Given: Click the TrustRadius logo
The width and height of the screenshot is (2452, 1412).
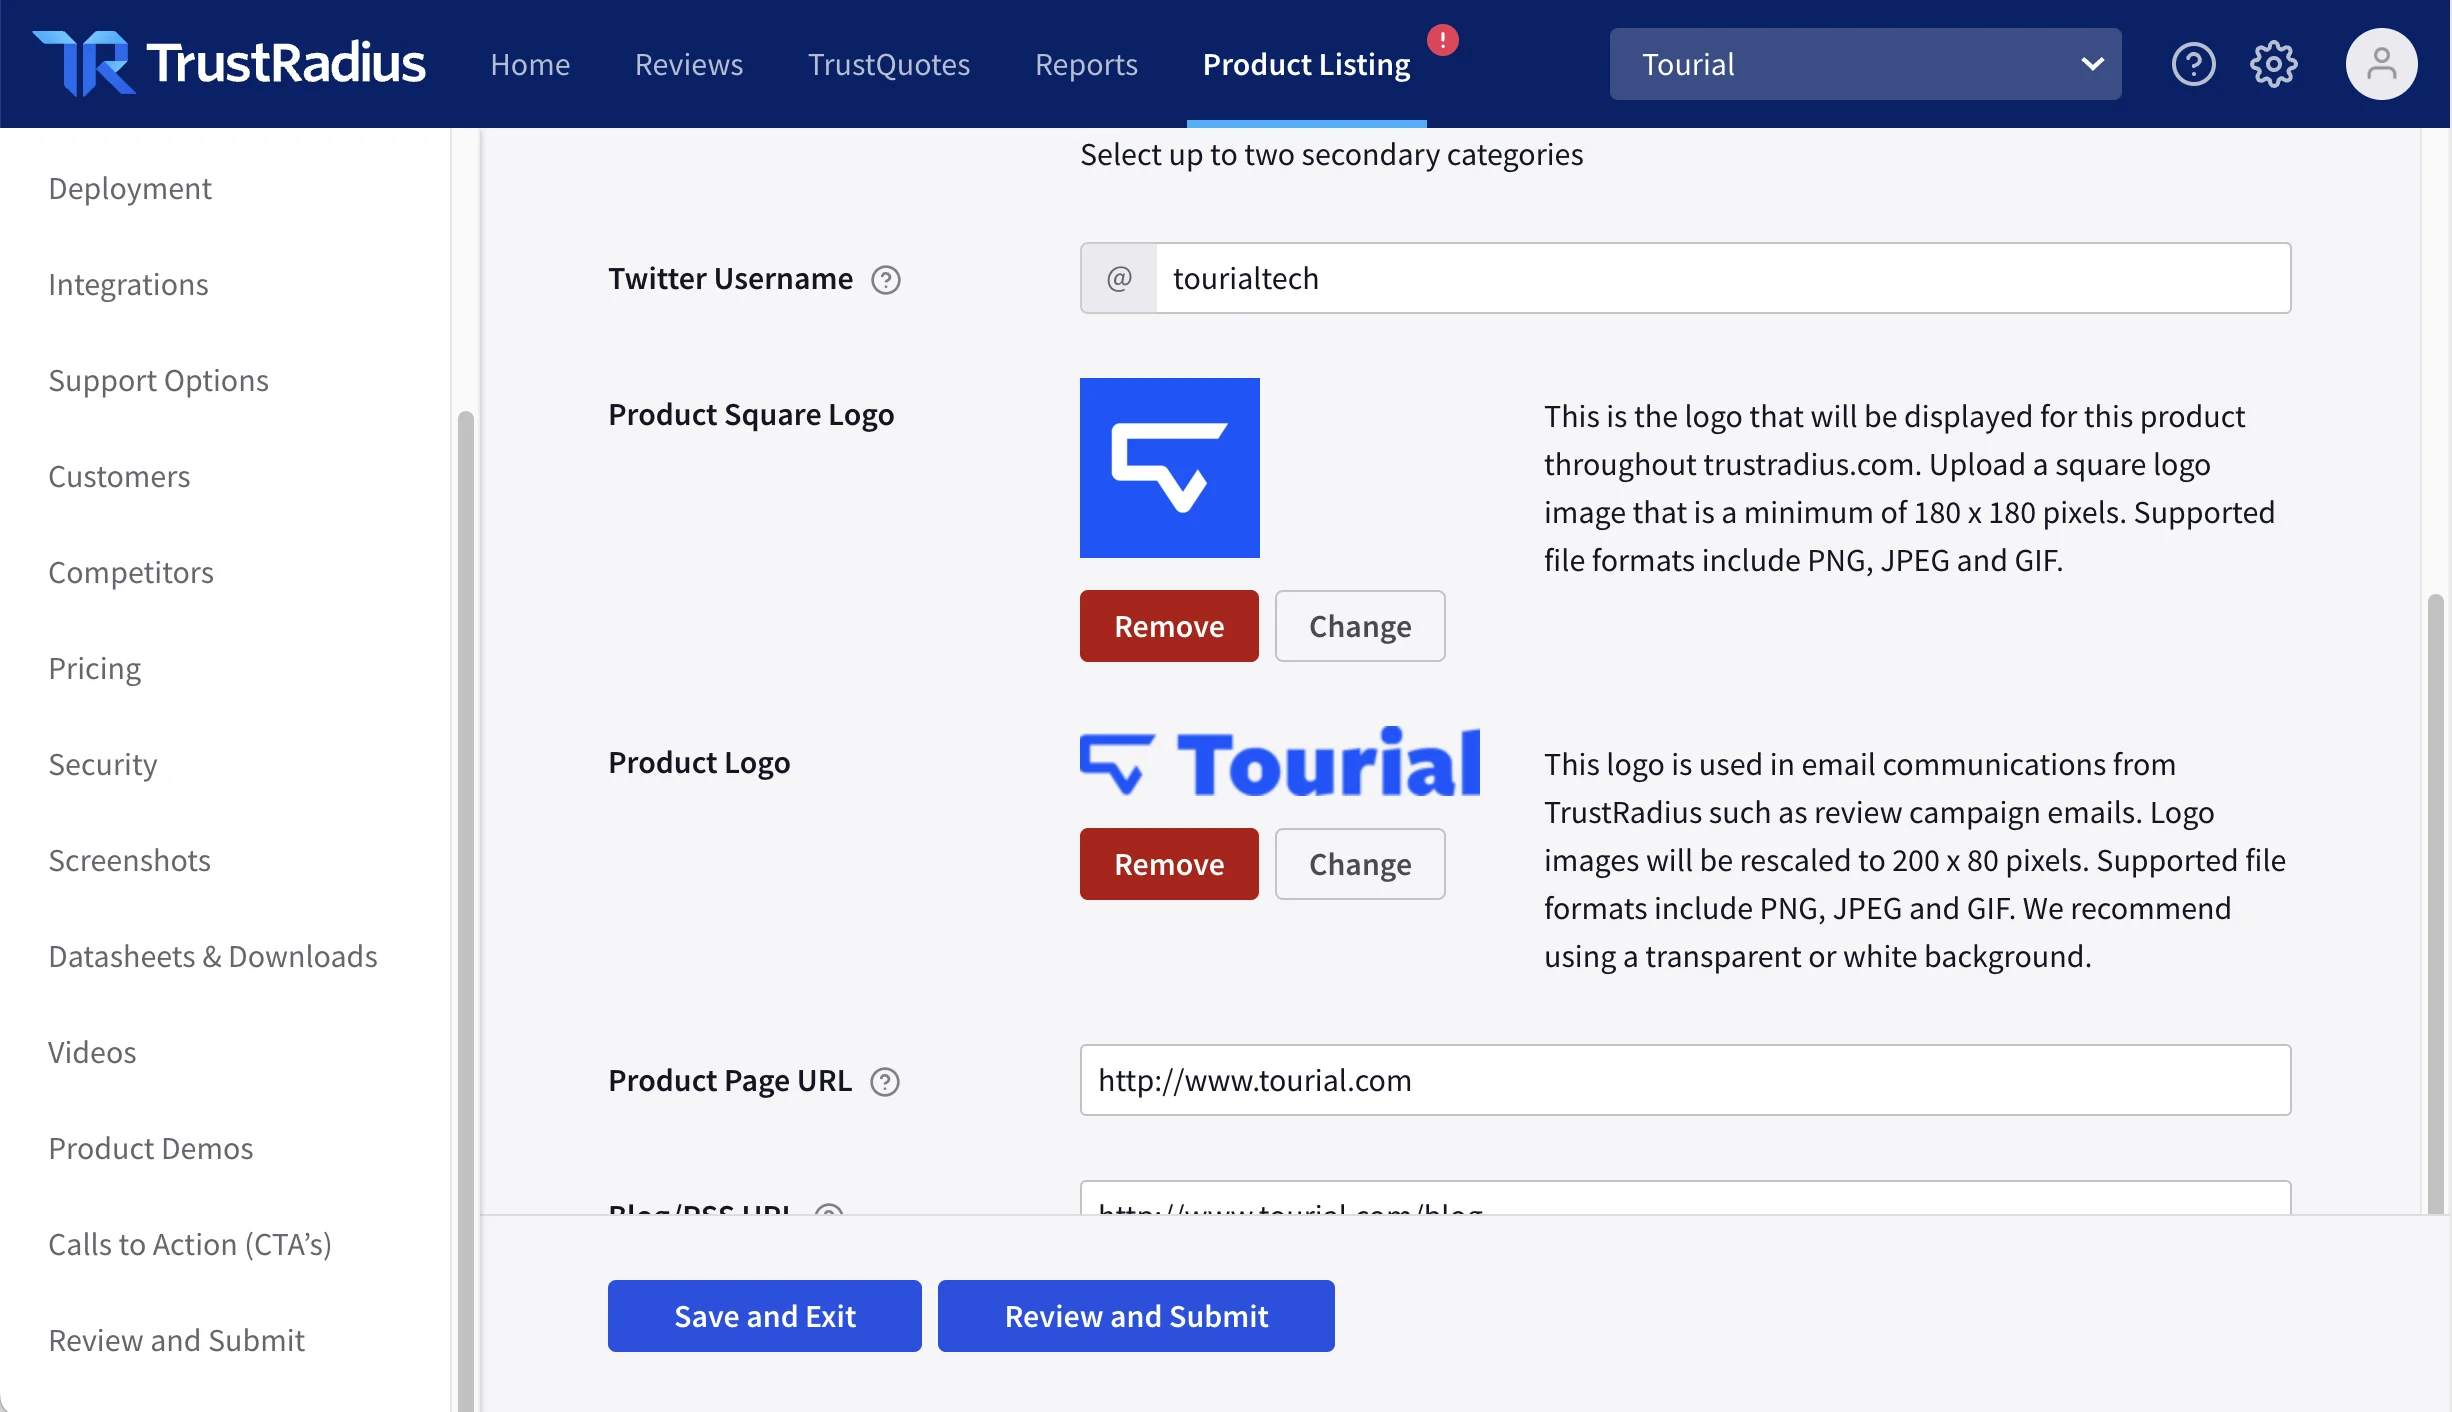Looking at the screenshot, I should point(229,63).
